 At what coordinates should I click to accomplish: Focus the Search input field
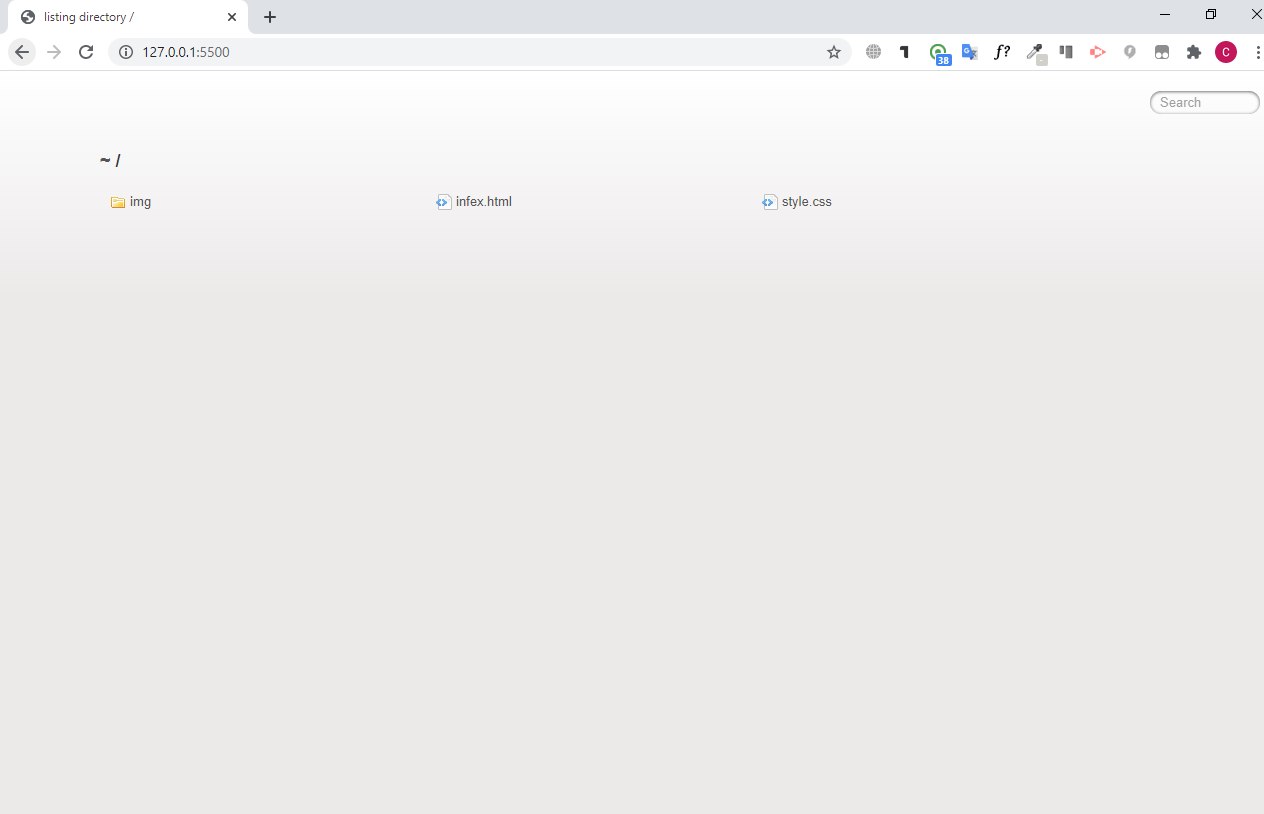coord(1205,102)
